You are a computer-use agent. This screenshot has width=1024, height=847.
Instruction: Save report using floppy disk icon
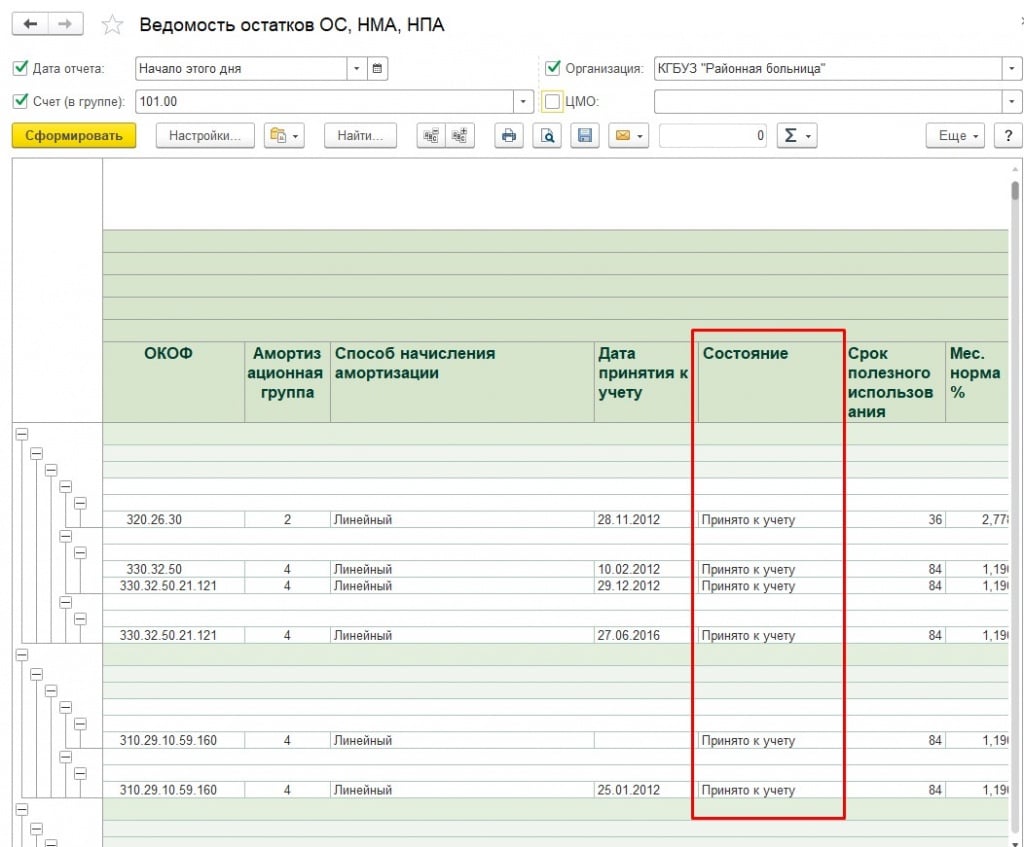[584, 136]
